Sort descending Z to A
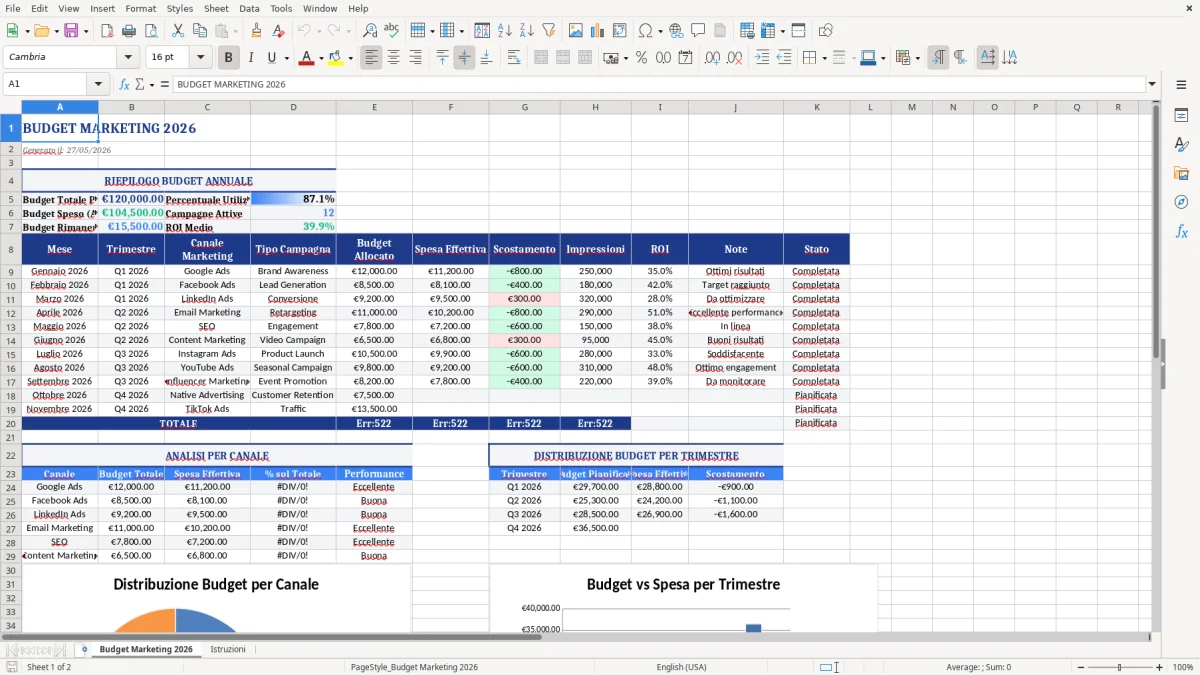Viewport: 1200px width, 675px height. point(527,31)
